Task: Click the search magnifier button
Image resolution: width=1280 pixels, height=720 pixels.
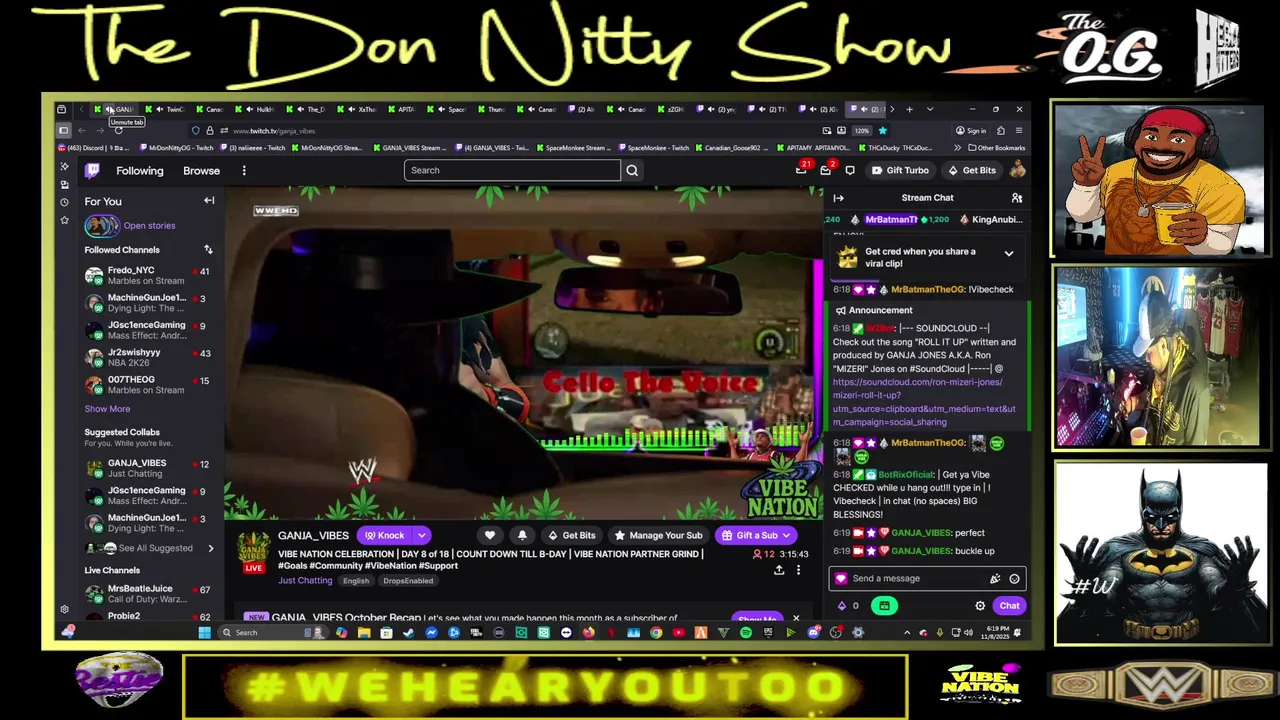Action: coord(632,170)
